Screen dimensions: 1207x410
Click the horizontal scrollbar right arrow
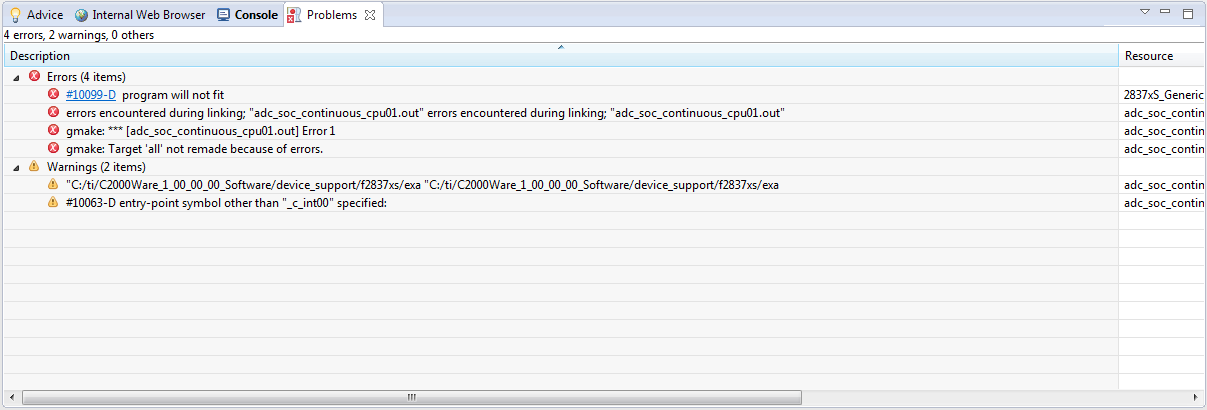(x=1197, y=397)
